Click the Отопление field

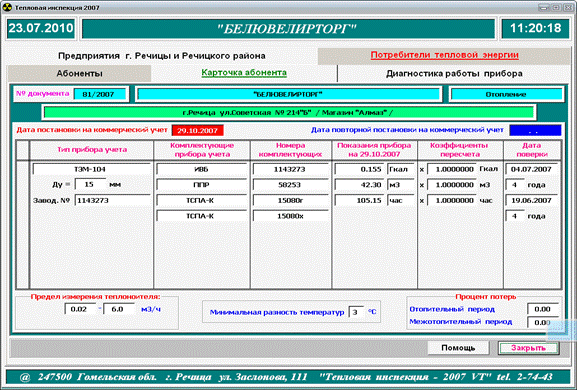coord(506,94)
